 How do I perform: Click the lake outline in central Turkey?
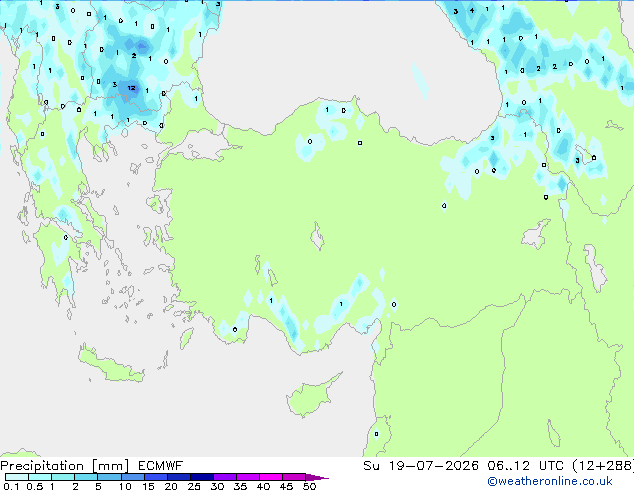[317, 236]
